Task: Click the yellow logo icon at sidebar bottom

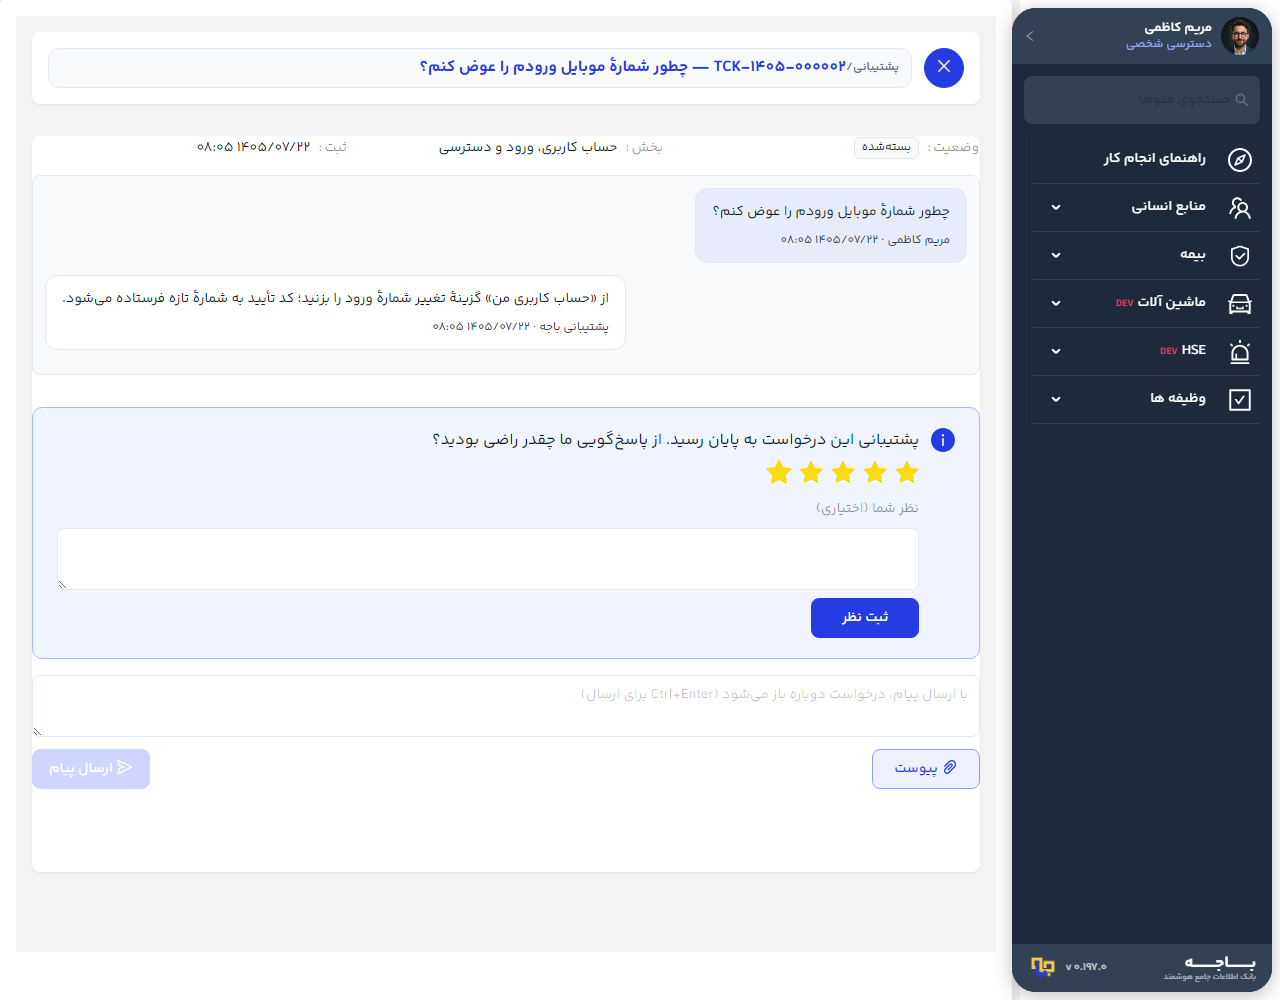Action: [1043, 966]
